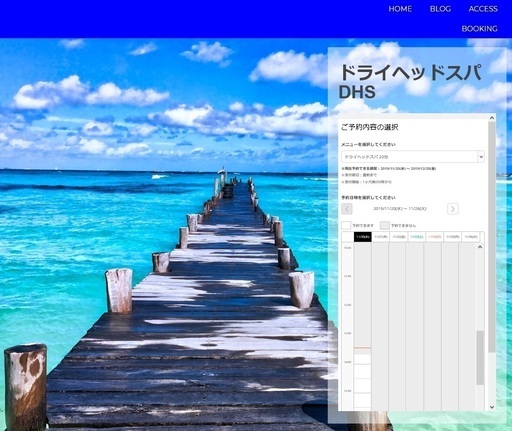512x431 pixels.
Task: Select the black highlighted 11/20 date column
Action: click(x=363, y=237)
